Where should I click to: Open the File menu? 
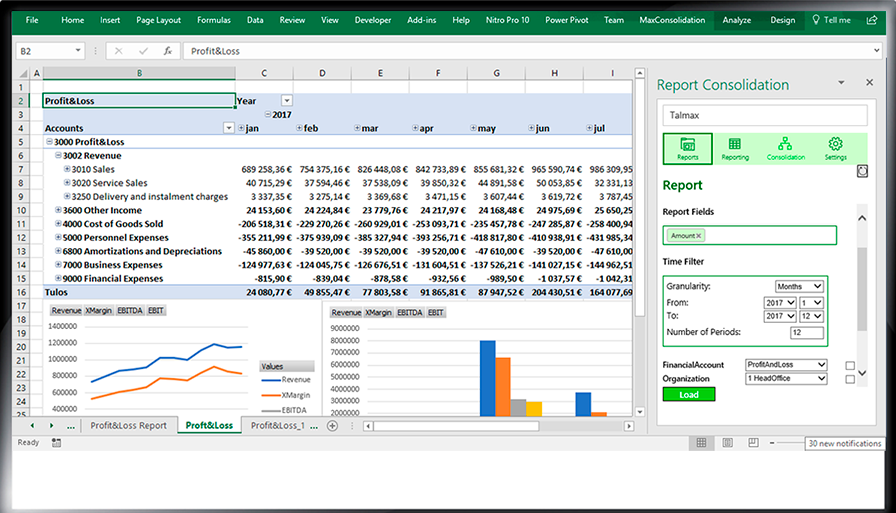coord(32,20)
